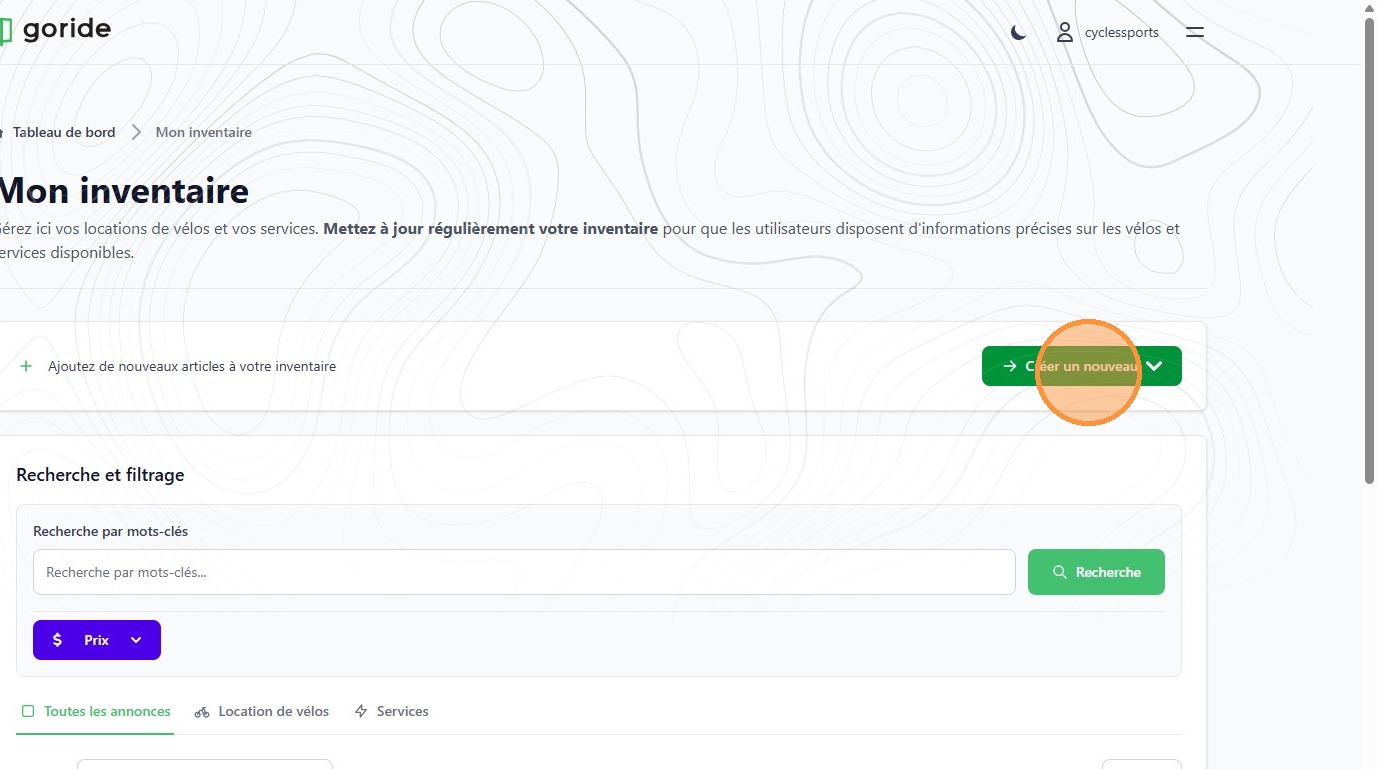The height and width of the screenshot is (769, 1377).
Task: Click the dollar icon on Prix filter
Action: pyautogui.click(x=57, y=640)
